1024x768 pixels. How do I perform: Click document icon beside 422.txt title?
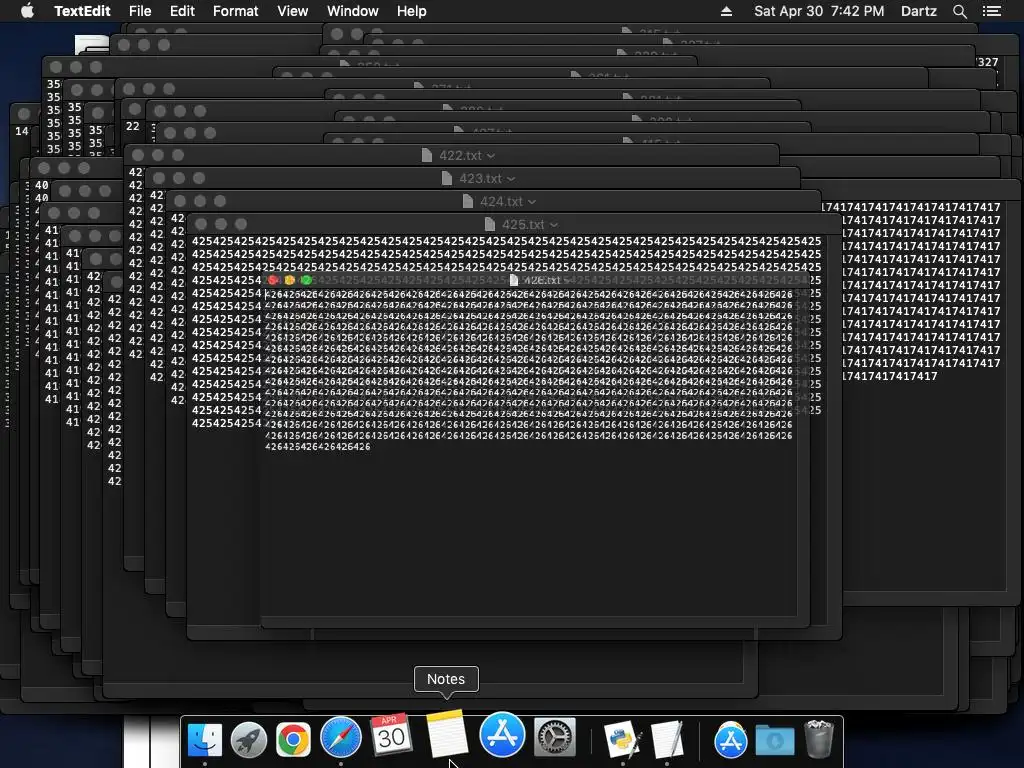point(426,155)
